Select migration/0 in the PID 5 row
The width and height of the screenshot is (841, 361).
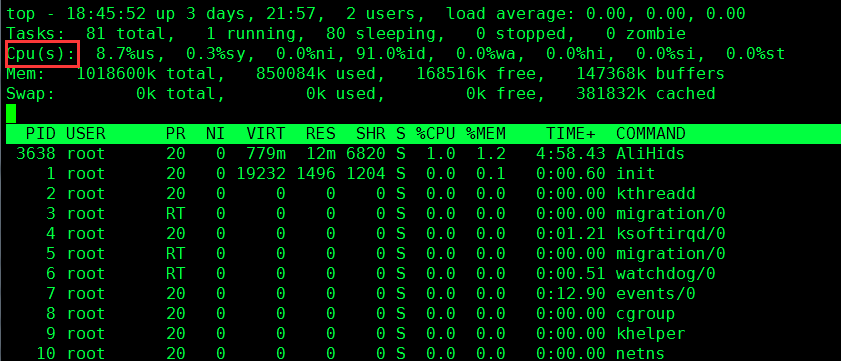pos(670,254)
